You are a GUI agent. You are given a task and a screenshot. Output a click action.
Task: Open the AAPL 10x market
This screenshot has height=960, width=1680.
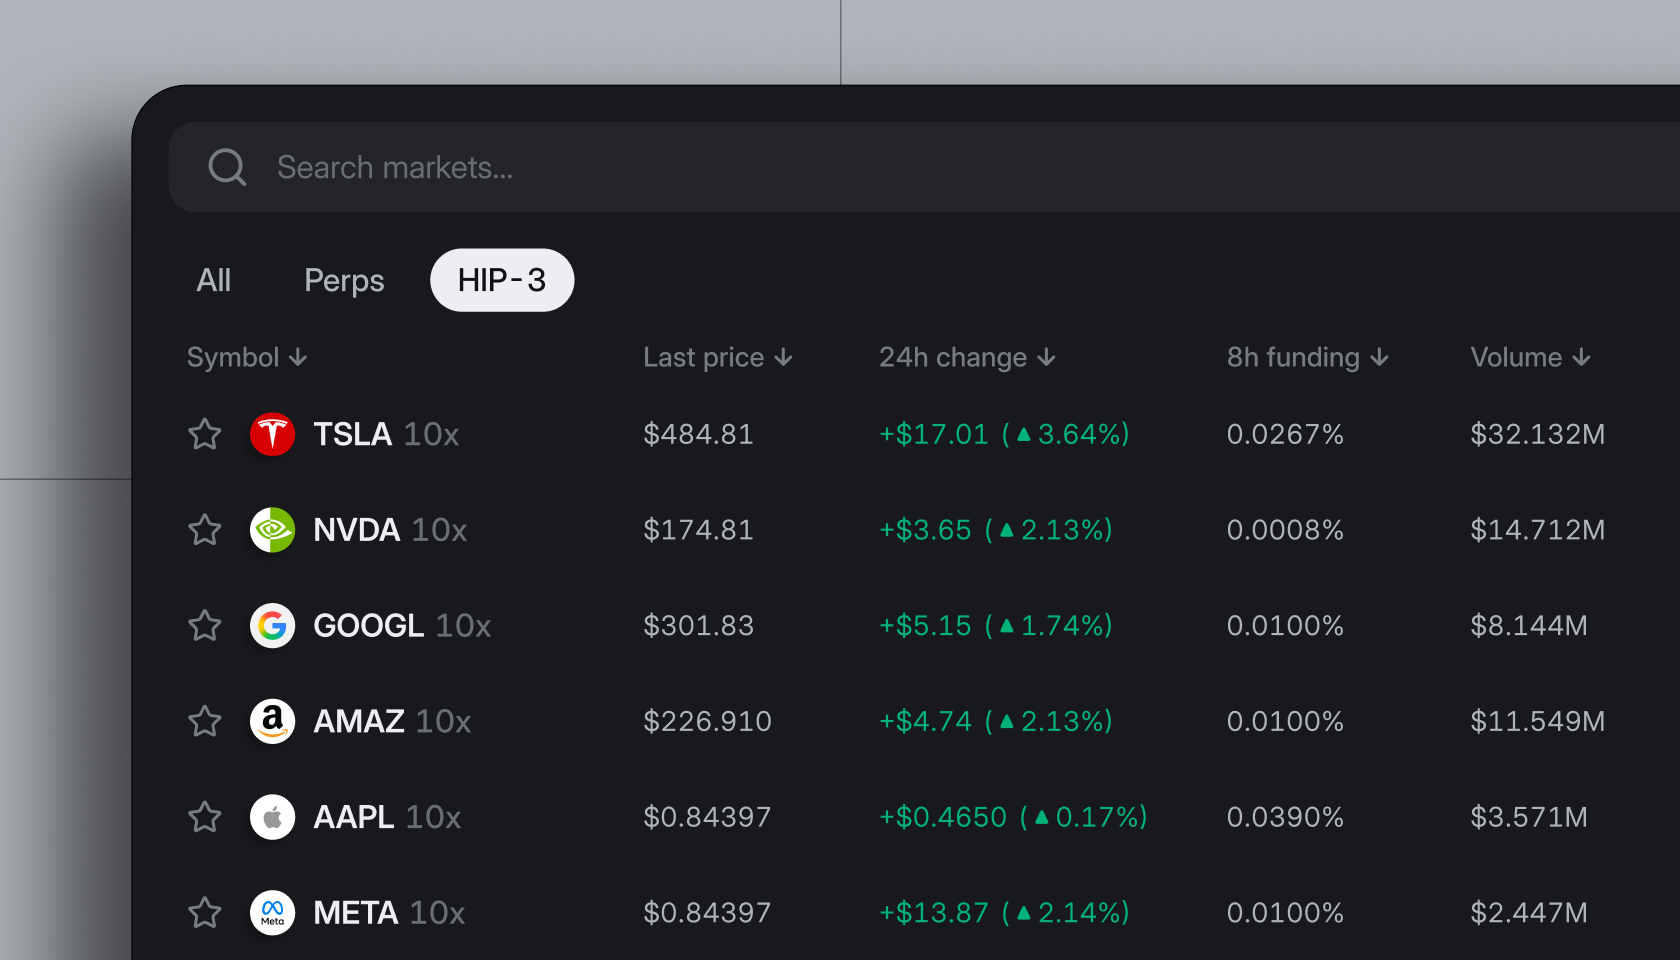tap(387, 817)
